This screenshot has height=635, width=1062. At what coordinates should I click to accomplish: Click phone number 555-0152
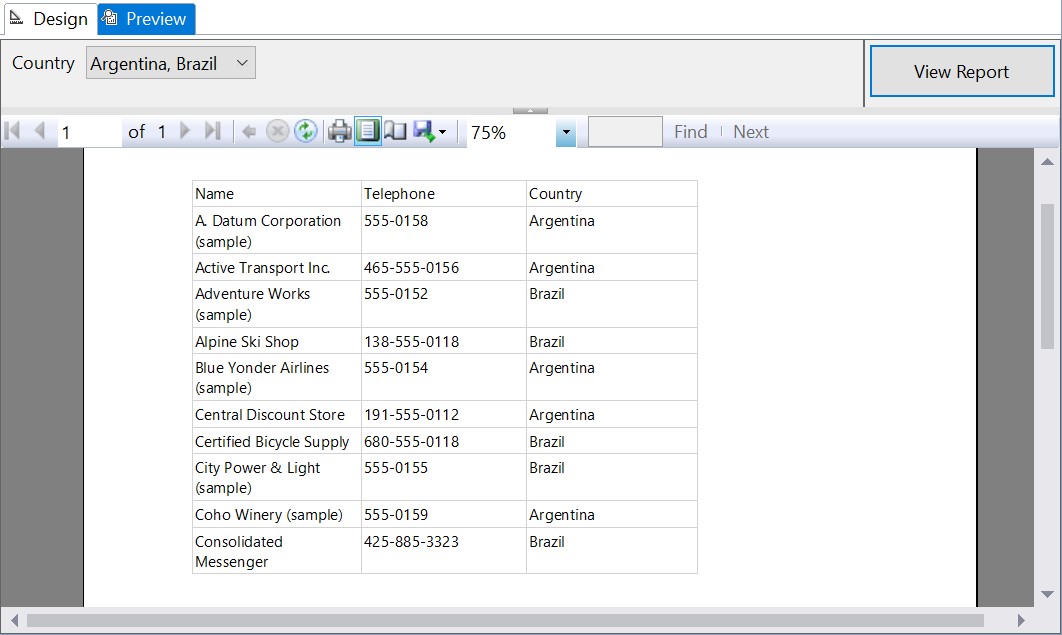(x=396, y=294)
